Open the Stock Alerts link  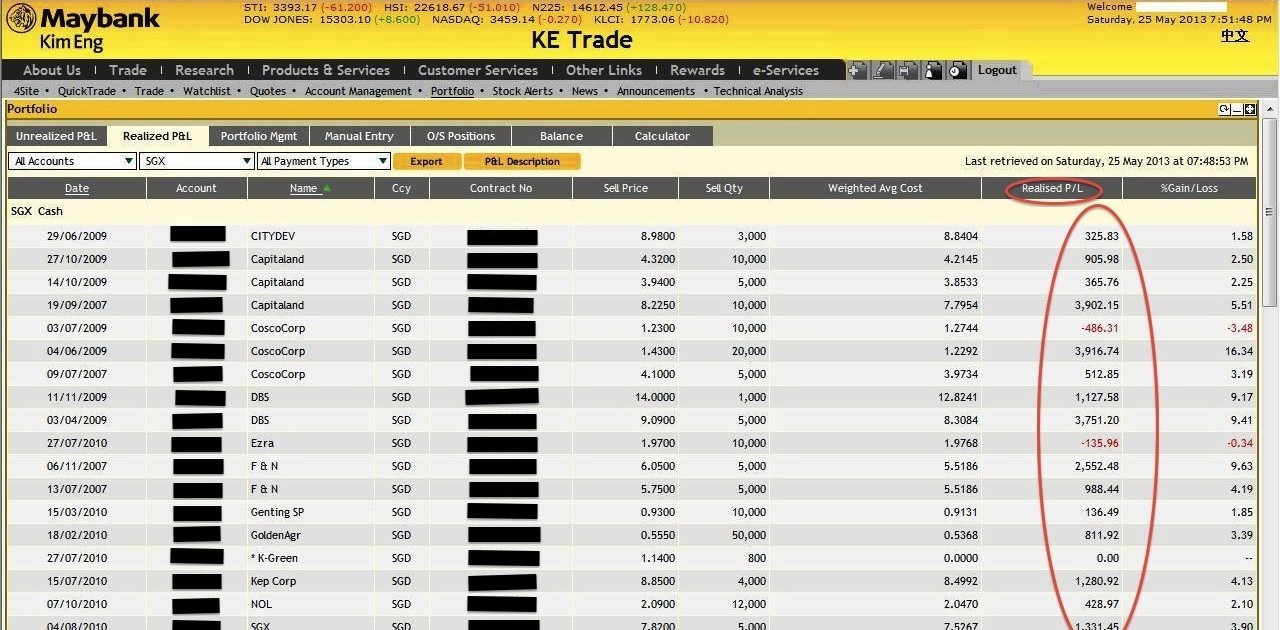[522, 91]
